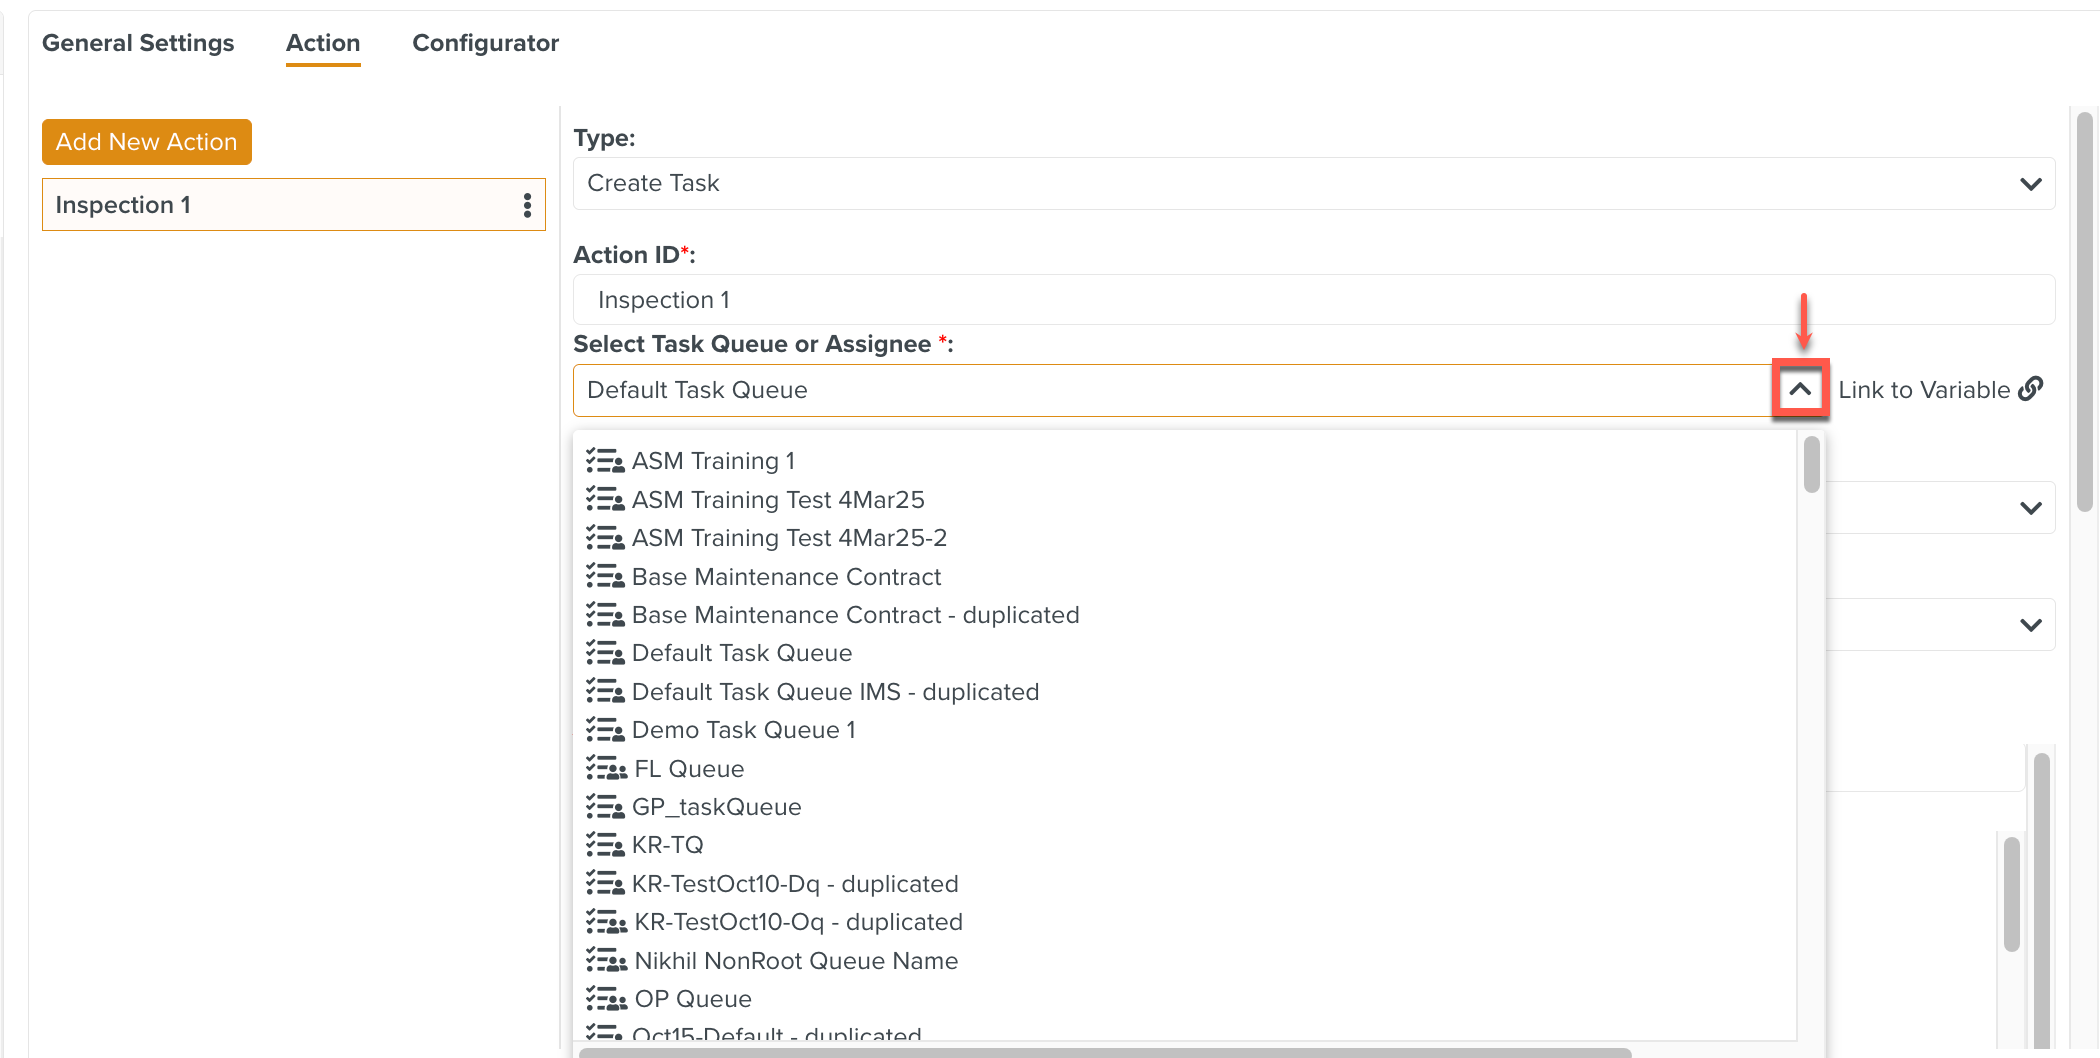This screenshot has height=1058, width=2100.
Task: Click the Add New Action button
Action: [x=146, y=141]
